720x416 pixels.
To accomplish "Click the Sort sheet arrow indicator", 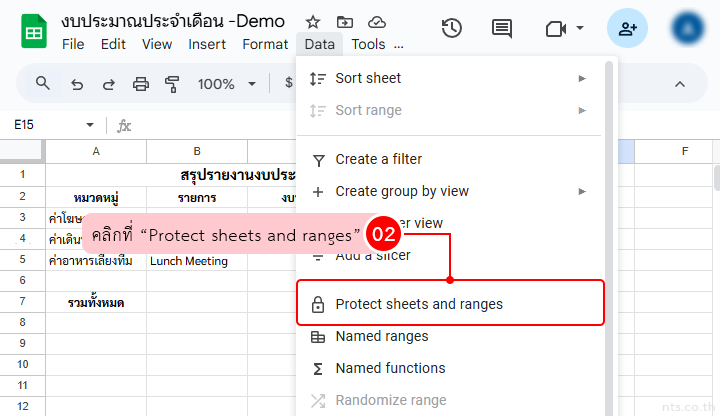I will pos(582,79).
